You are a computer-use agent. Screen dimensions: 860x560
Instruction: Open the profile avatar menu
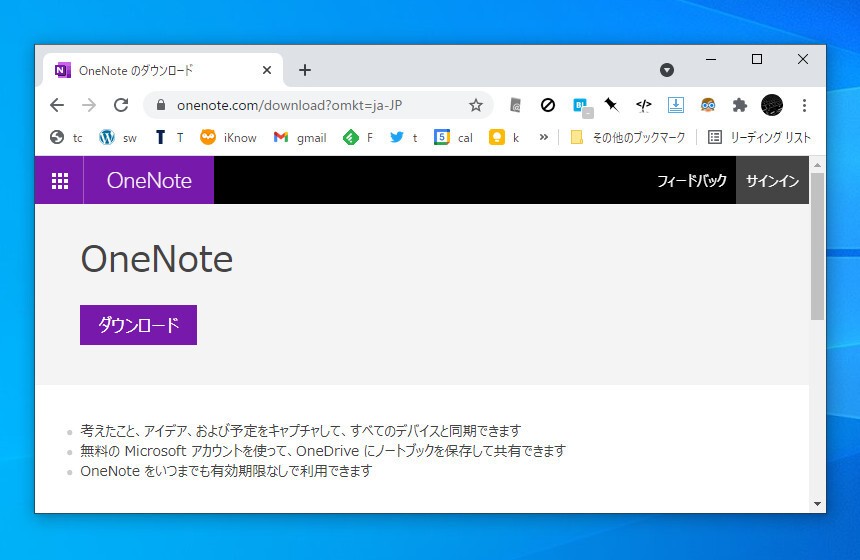coord(772,105)
